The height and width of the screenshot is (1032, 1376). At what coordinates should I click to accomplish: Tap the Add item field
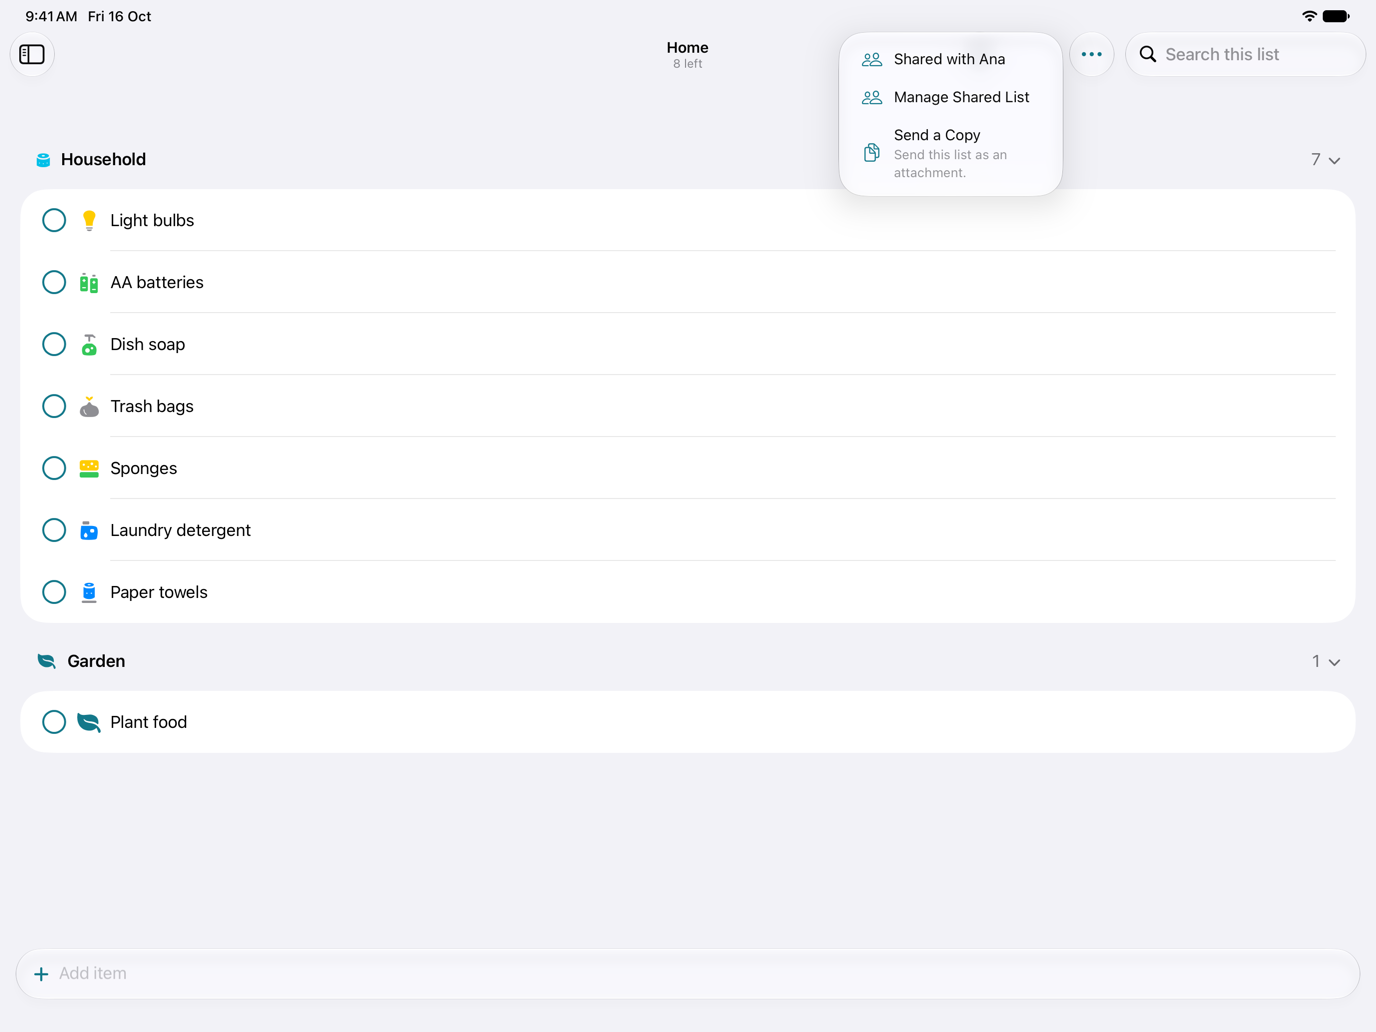[688, 974]
